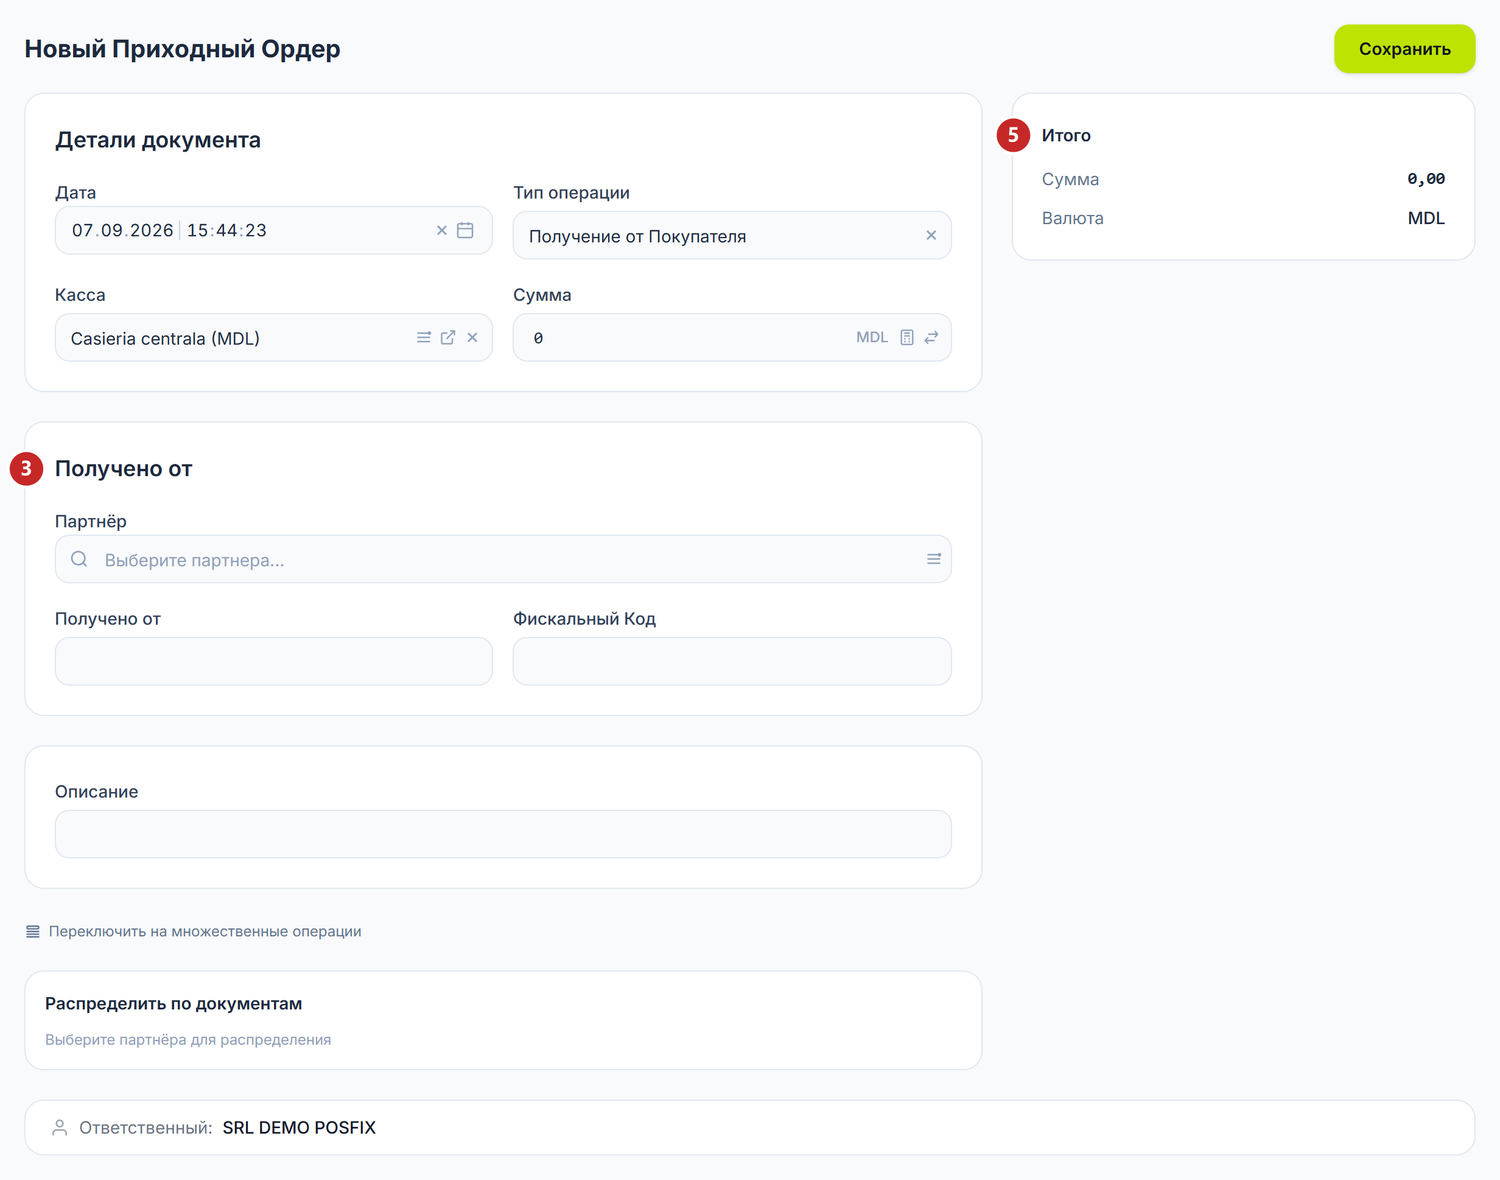Focus the Получено от text input

point(274,661)
